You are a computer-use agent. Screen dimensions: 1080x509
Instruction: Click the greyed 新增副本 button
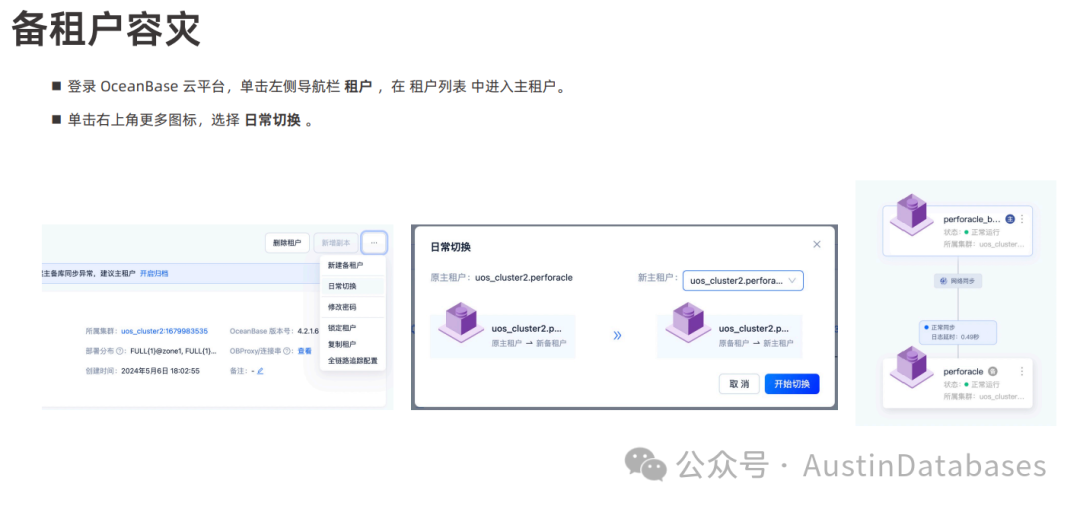(x=335, y=242)
